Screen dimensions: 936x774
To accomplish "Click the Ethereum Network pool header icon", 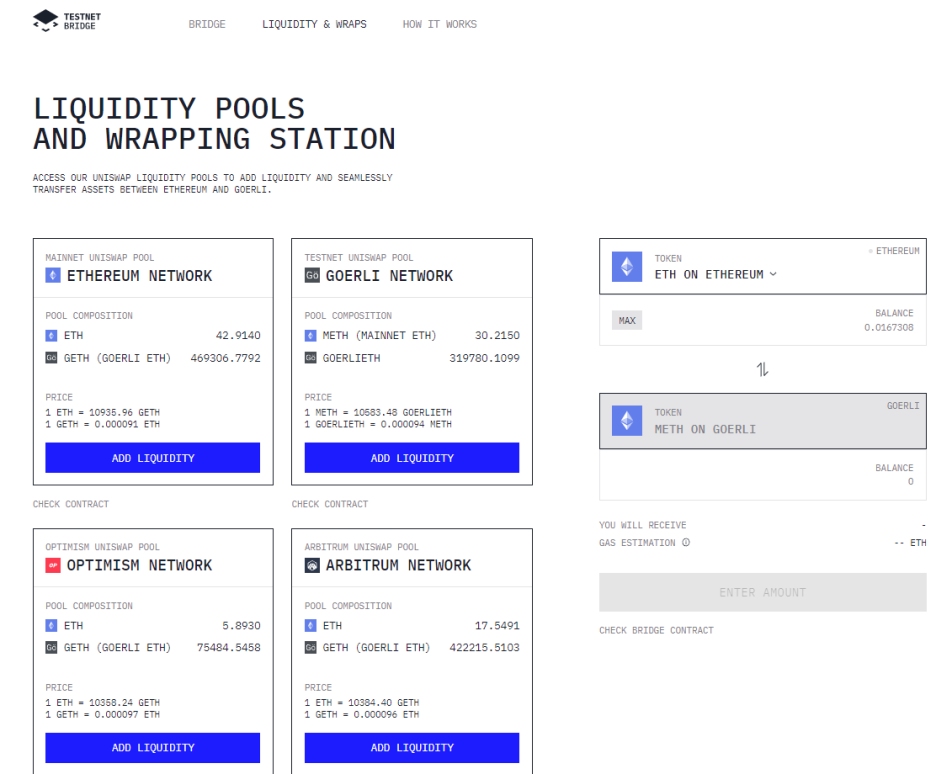I will (53, 275).
